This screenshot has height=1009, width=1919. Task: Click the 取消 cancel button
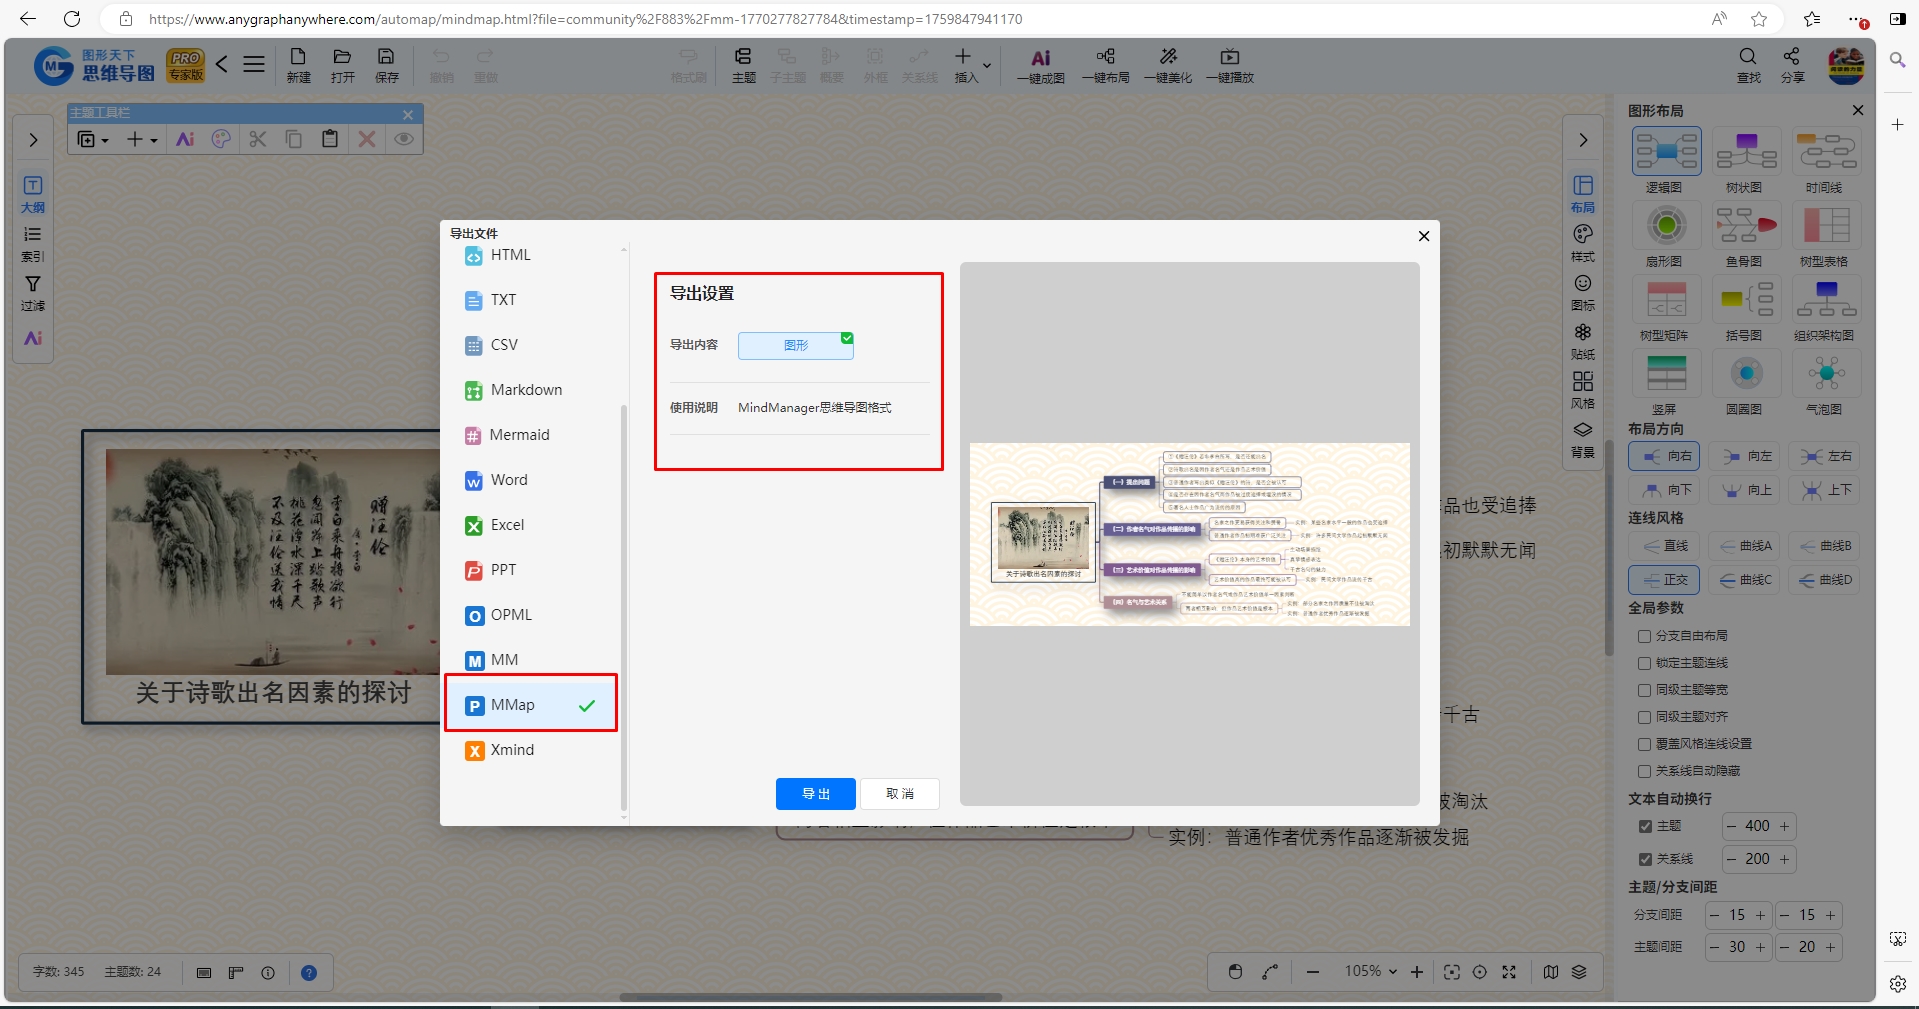[900, 794]
